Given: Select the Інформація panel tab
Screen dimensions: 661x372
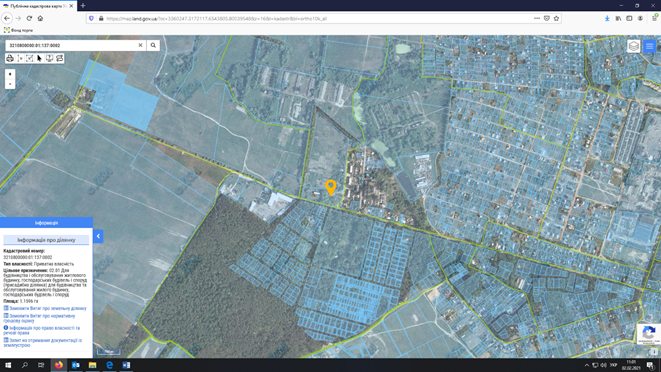Looking at the screenshot, I should [46, 223].
